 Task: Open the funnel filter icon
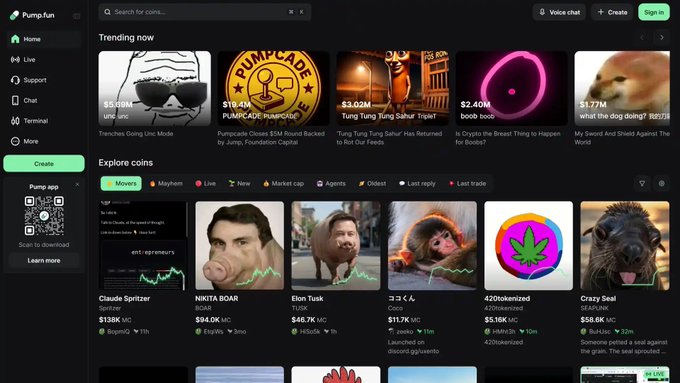[642, 183]
